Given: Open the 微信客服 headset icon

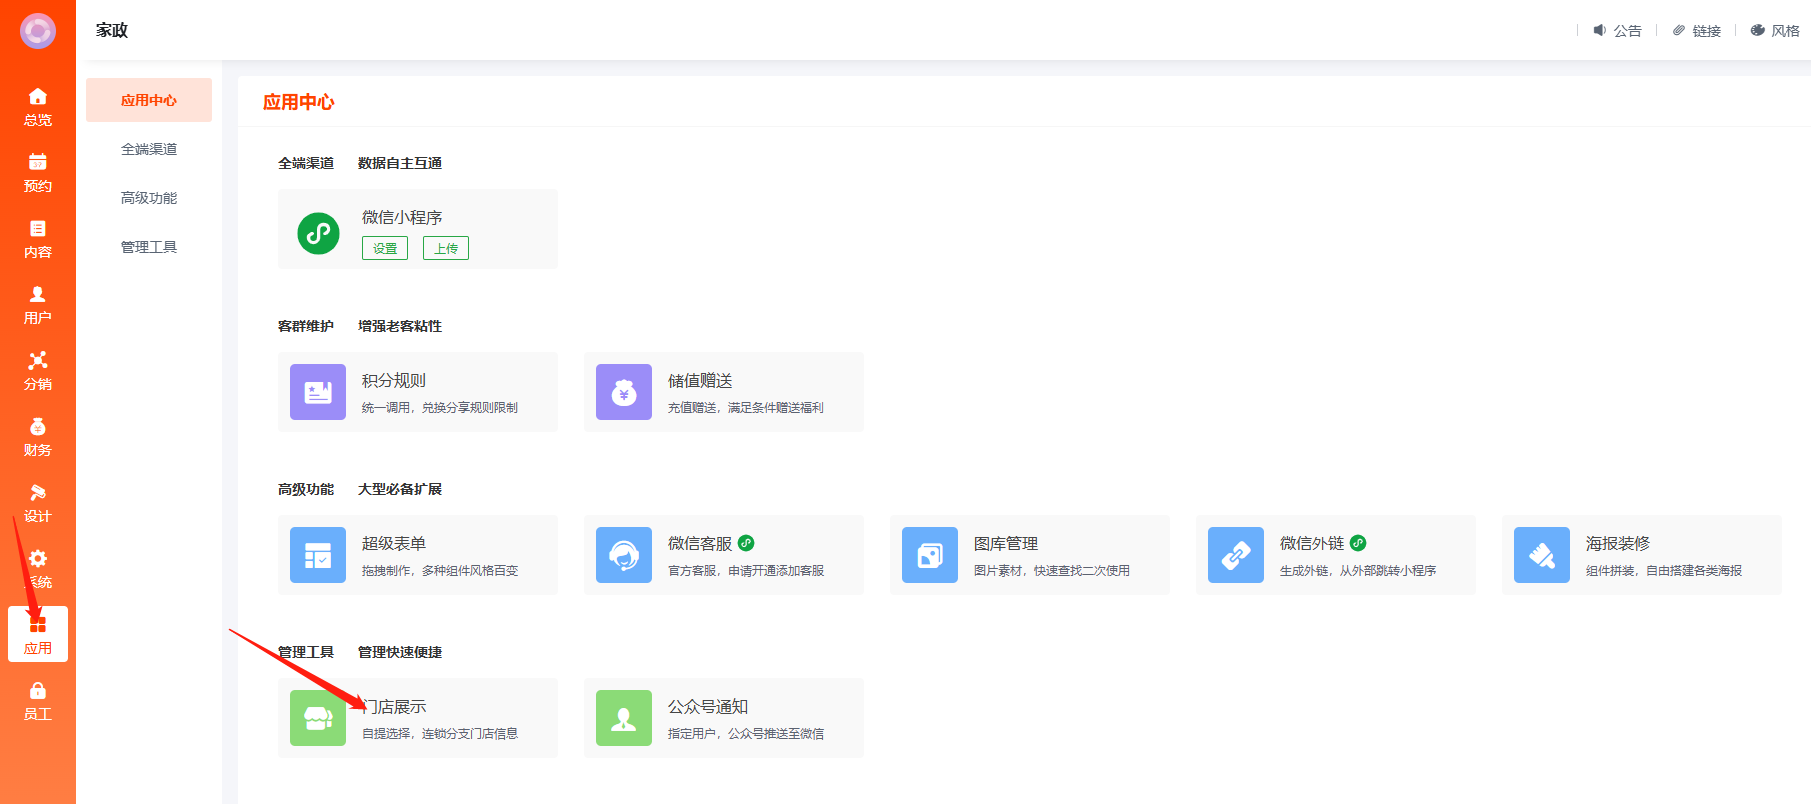Looking at the screenshot, I should coord(624,555).
